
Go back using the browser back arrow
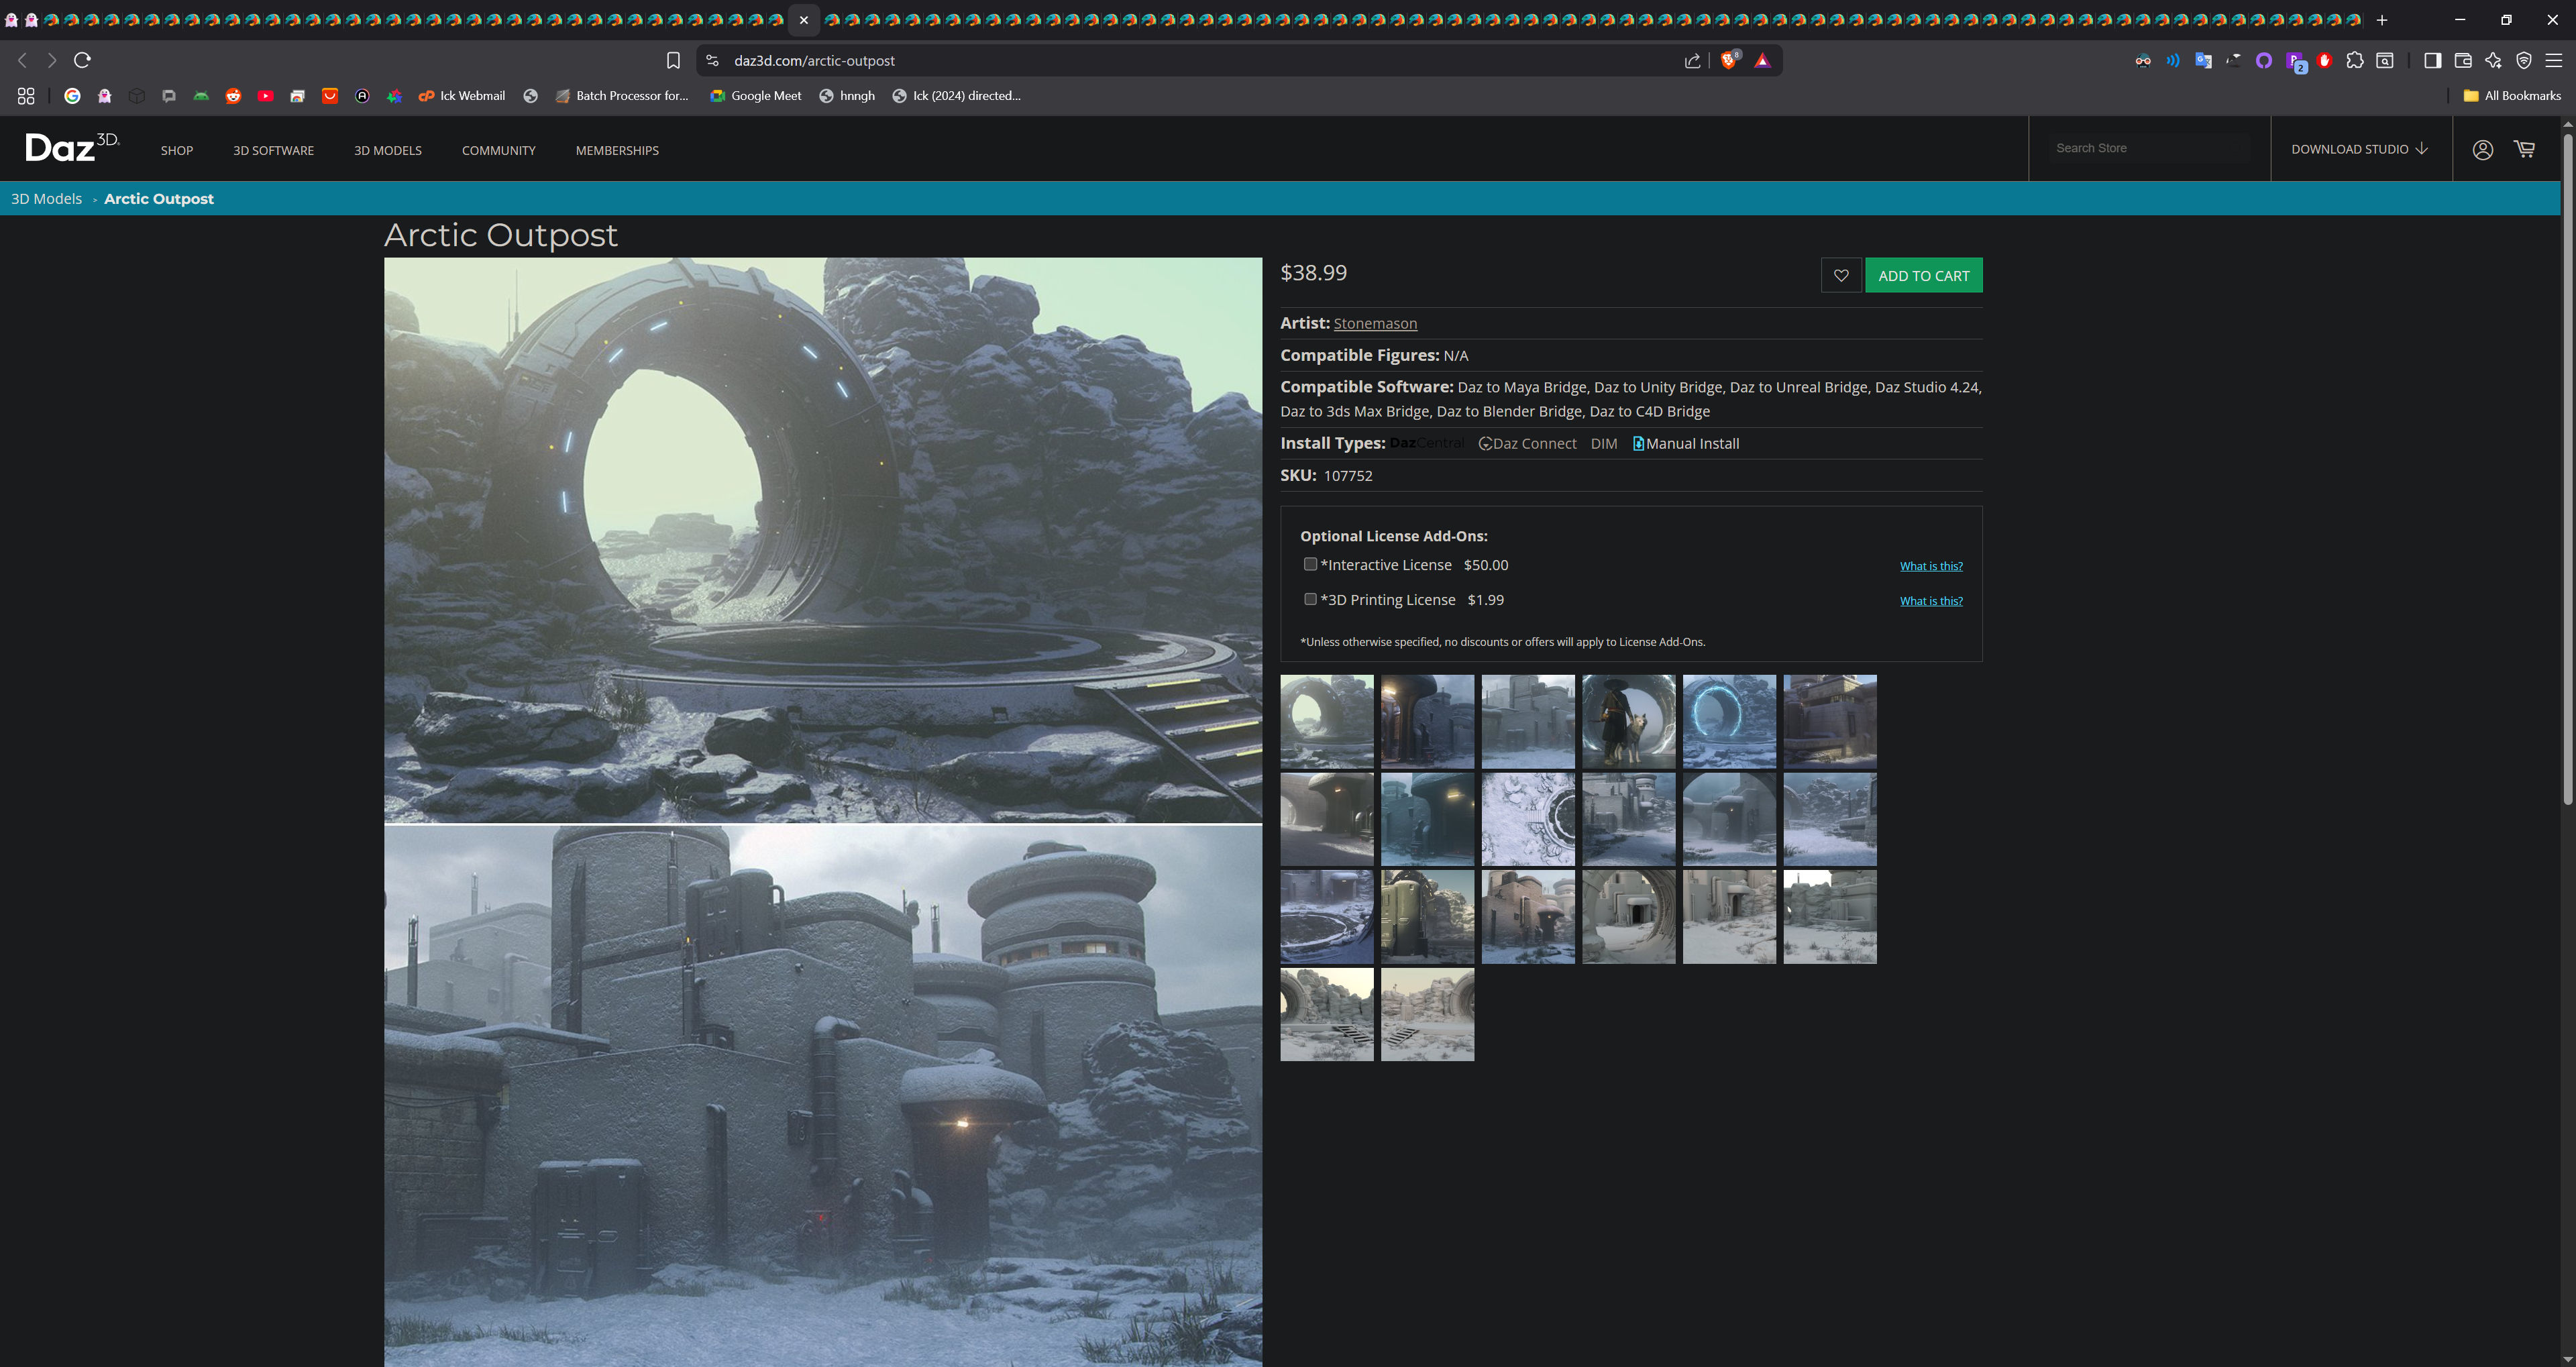coord(23,60)
